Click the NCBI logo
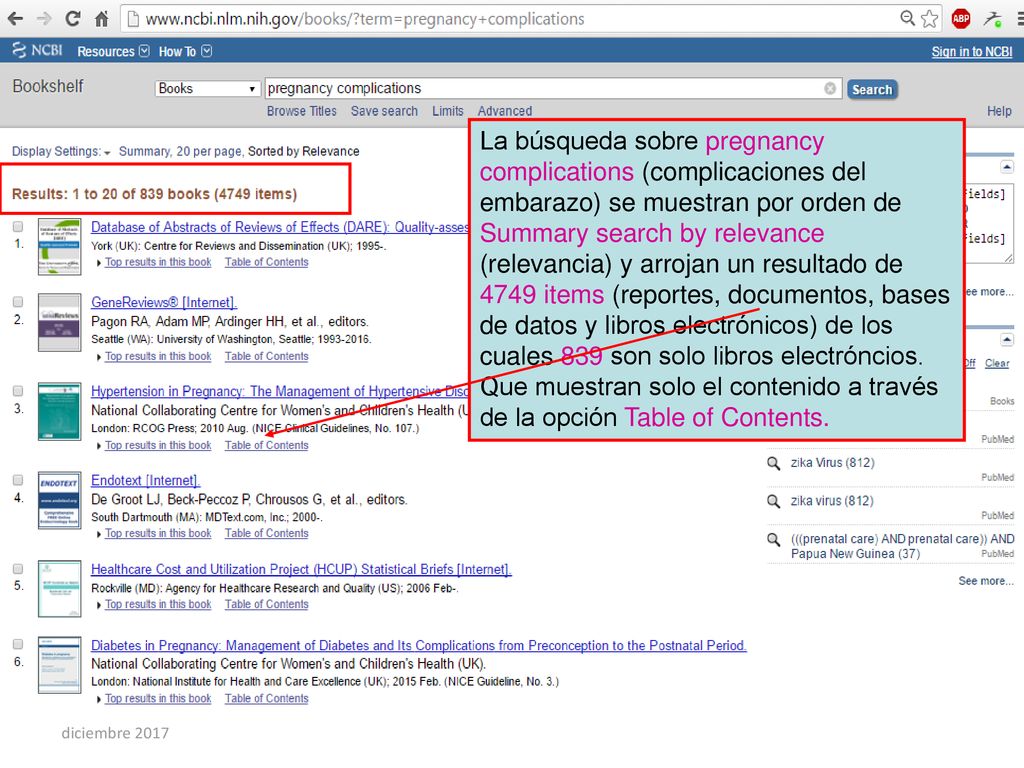Viewport: 1024px width, 768px height. point(38,50)
